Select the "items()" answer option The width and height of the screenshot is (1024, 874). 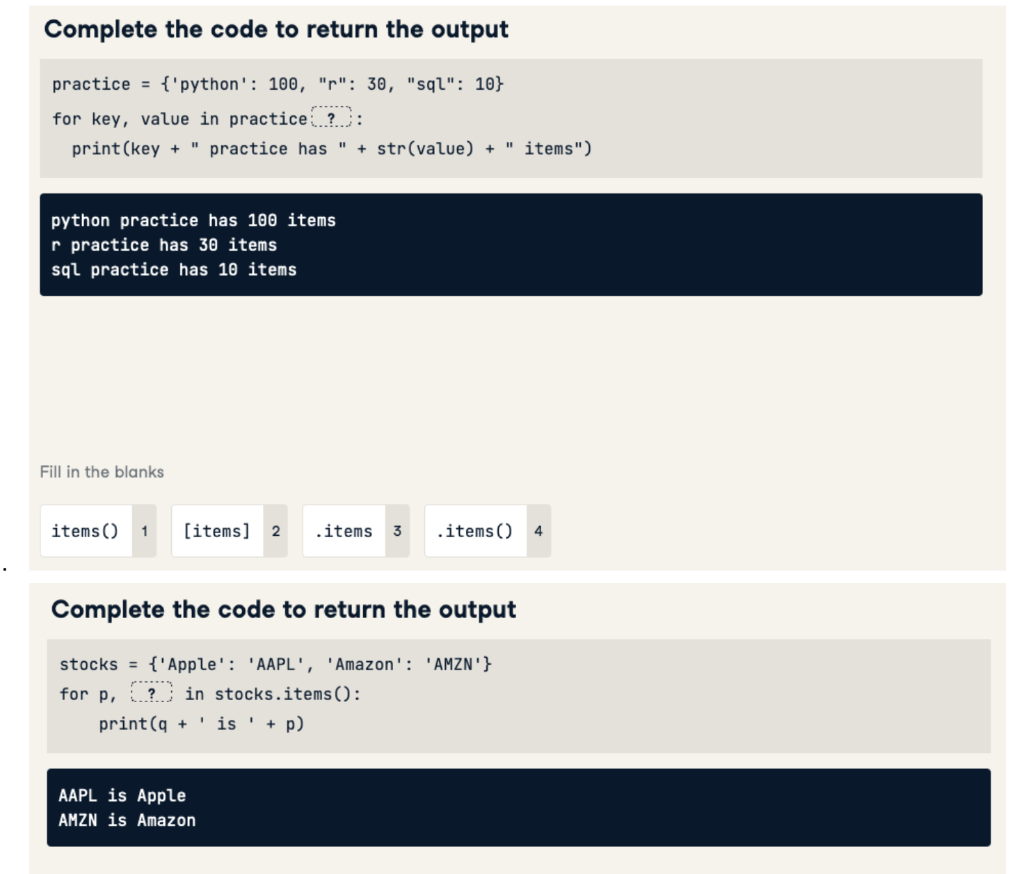(84, 531)
